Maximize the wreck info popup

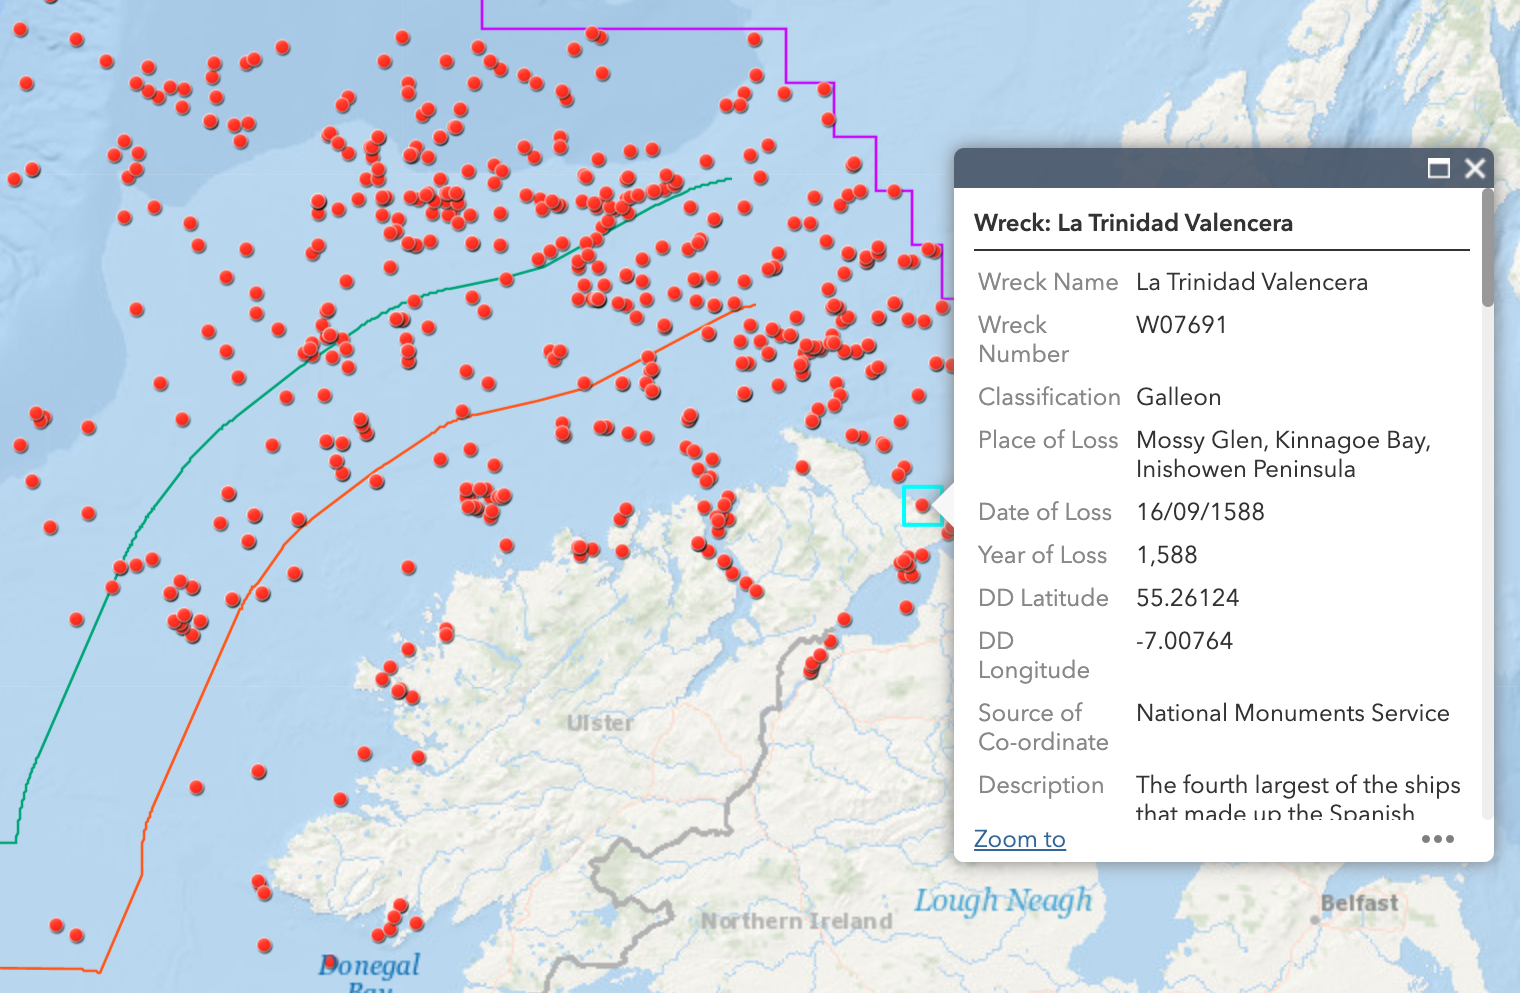[x=1438, y=168]
